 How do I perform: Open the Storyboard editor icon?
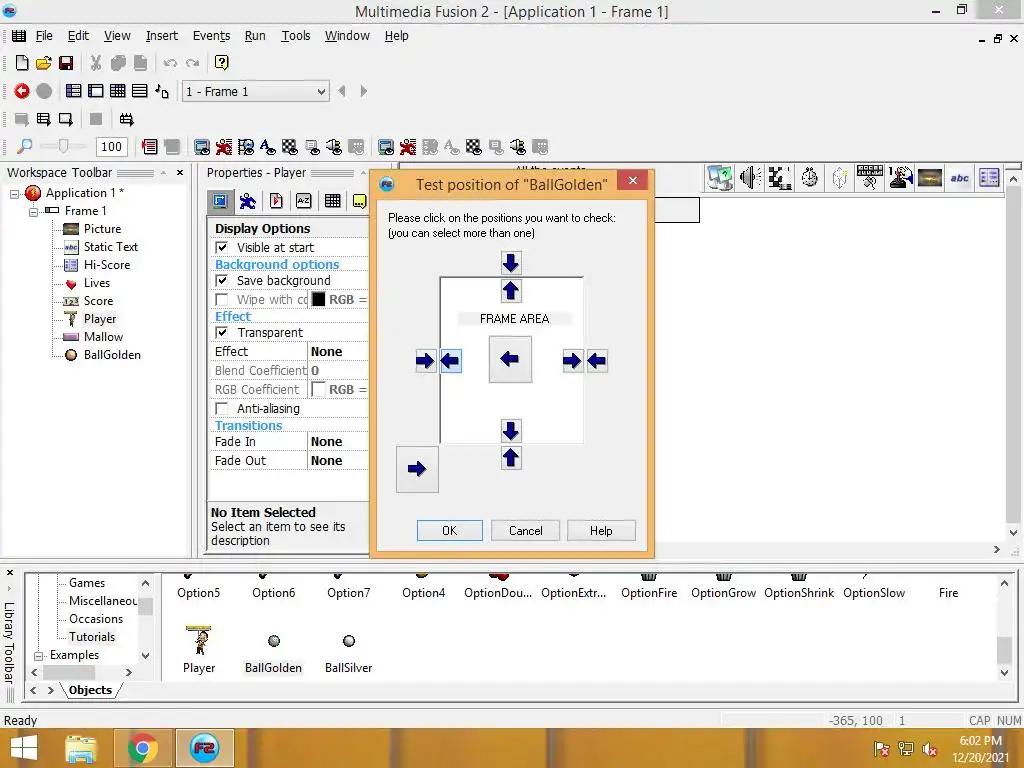coord(74,91)
